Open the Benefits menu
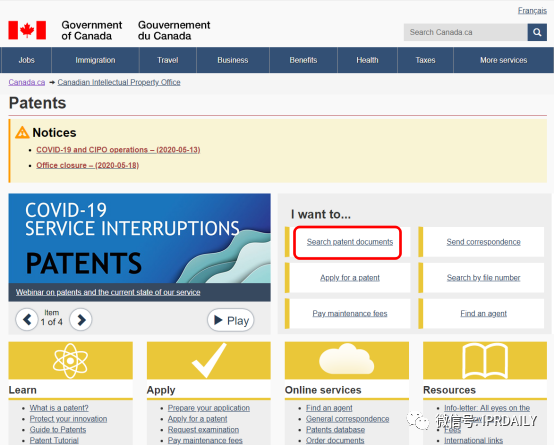The width and height of the screenshot is (554, 446). point(303,60)
